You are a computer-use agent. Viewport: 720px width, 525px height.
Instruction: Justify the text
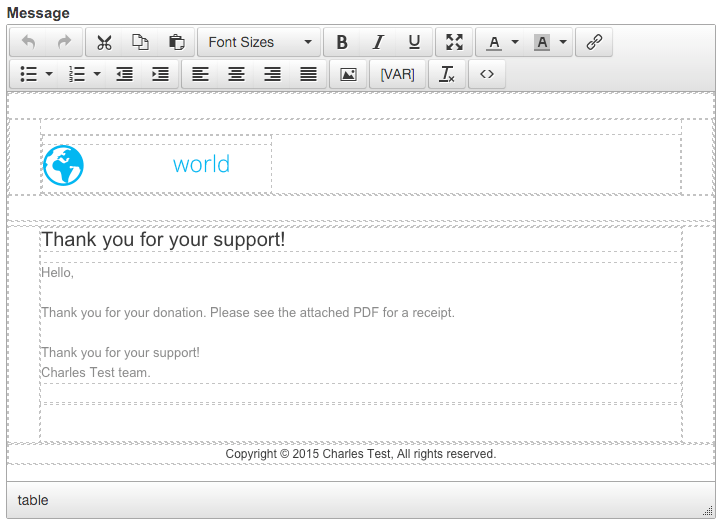pyautogui.click(x=308, y=74)
